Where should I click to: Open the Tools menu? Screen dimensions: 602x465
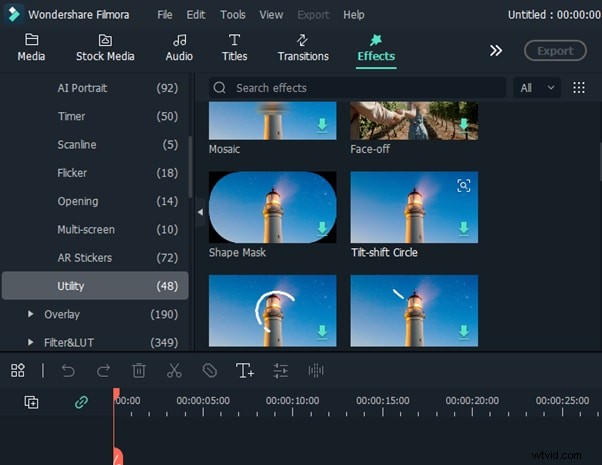(x=233, y=15)
